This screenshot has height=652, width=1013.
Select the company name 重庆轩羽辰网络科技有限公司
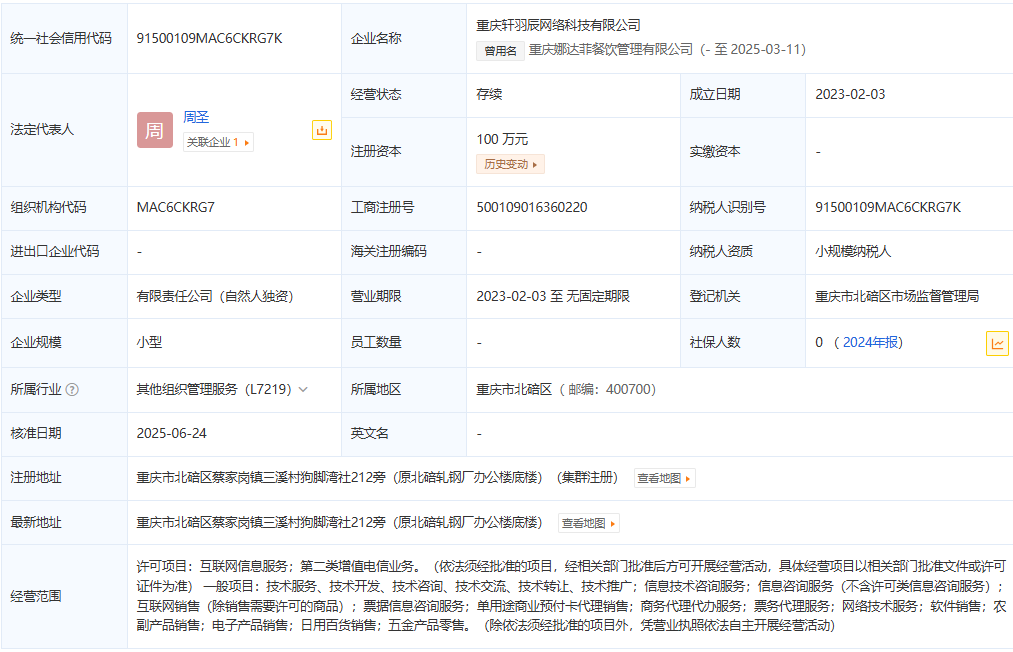[x=558, y=25]
